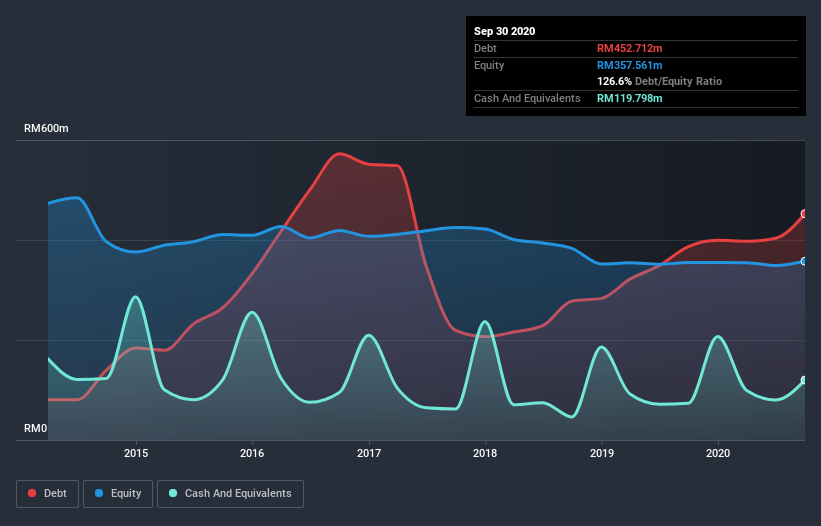Click the RM600m y-axis label
This screenshot has width=821, height=526.
click(x=46, y=128)
